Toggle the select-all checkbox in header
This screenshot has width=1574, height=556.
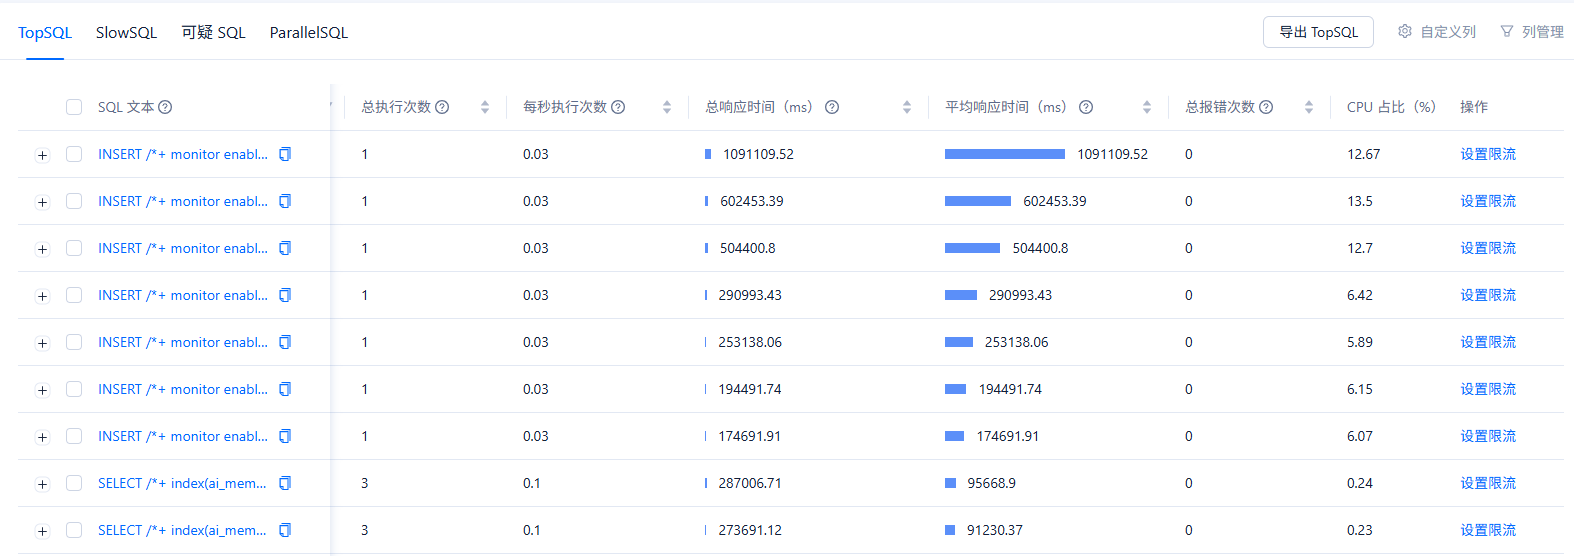point(74,107)
